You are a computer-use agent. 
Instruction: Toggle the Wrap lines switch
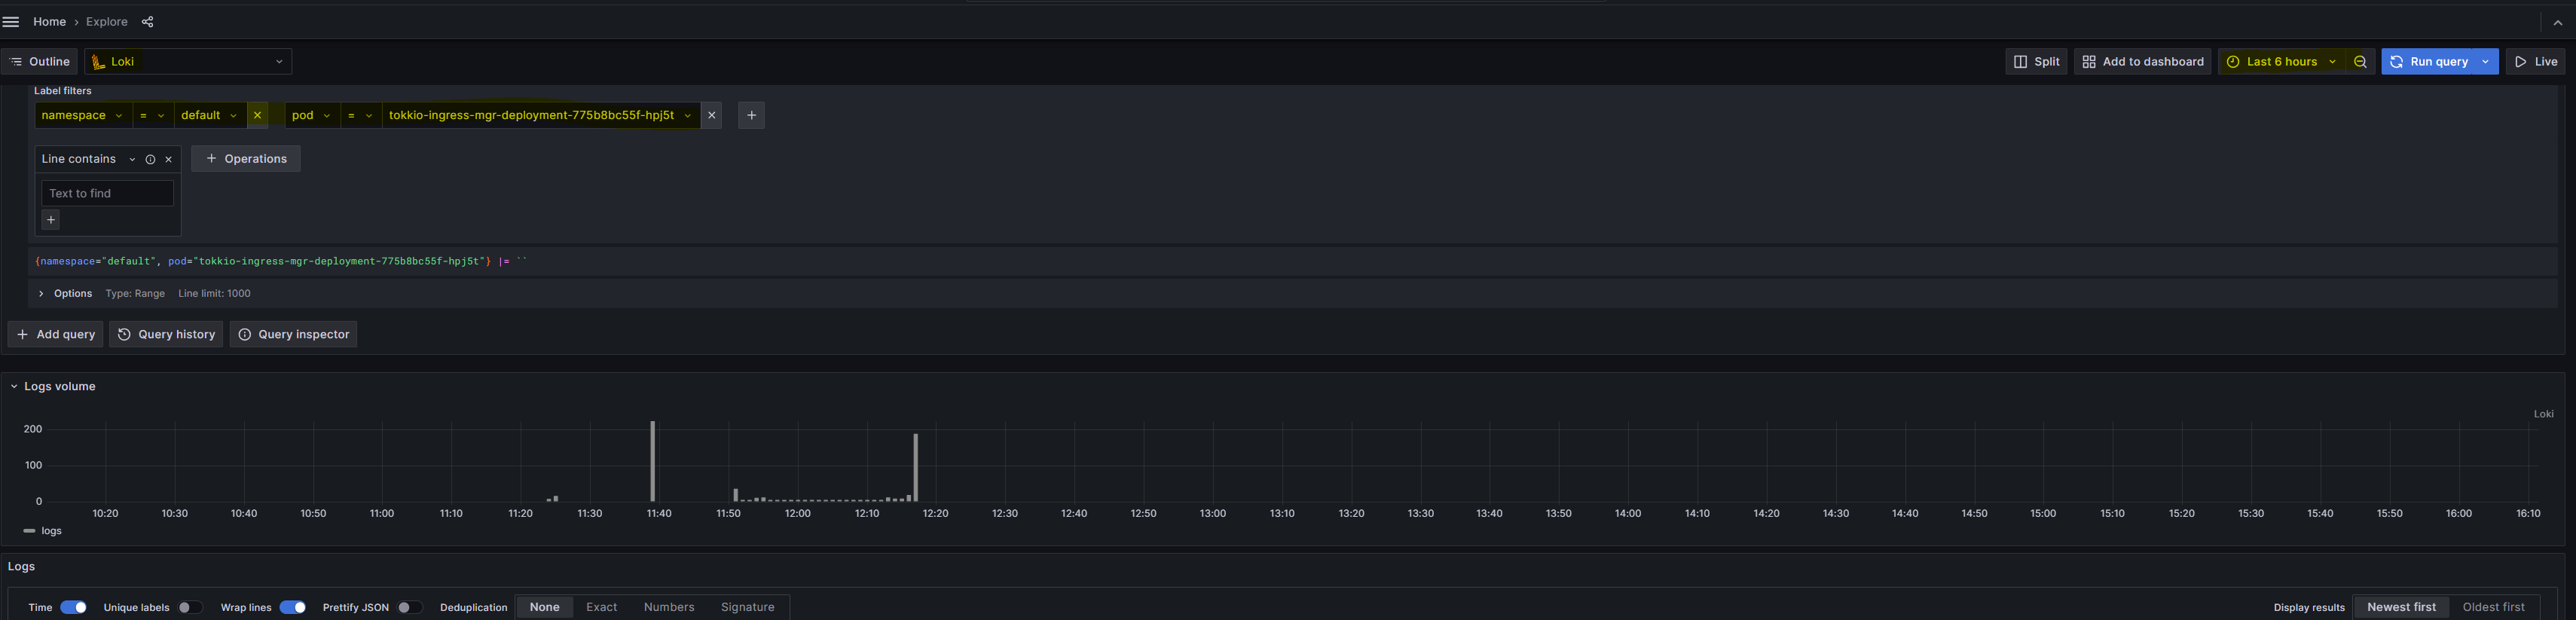click(x=293, y=608)
